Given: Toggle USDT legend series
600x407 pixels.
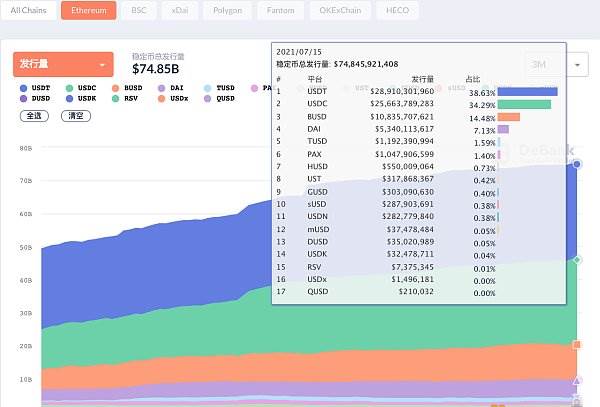Looking at the screenshot, I should pyautogui.click(x=35, y=88).
